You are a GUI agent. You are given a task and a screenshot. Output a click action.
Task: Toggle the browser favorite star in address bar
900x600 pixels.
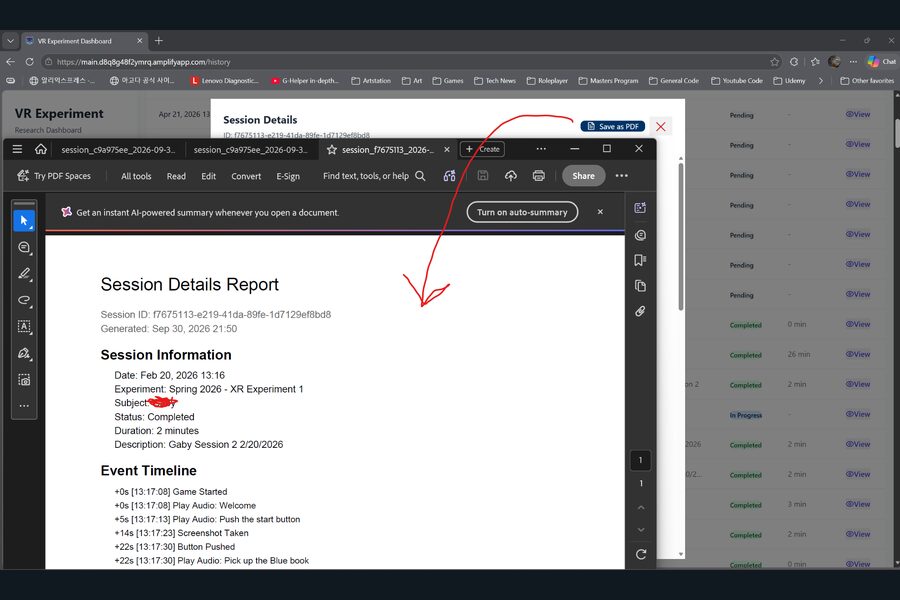coord(775,61)
